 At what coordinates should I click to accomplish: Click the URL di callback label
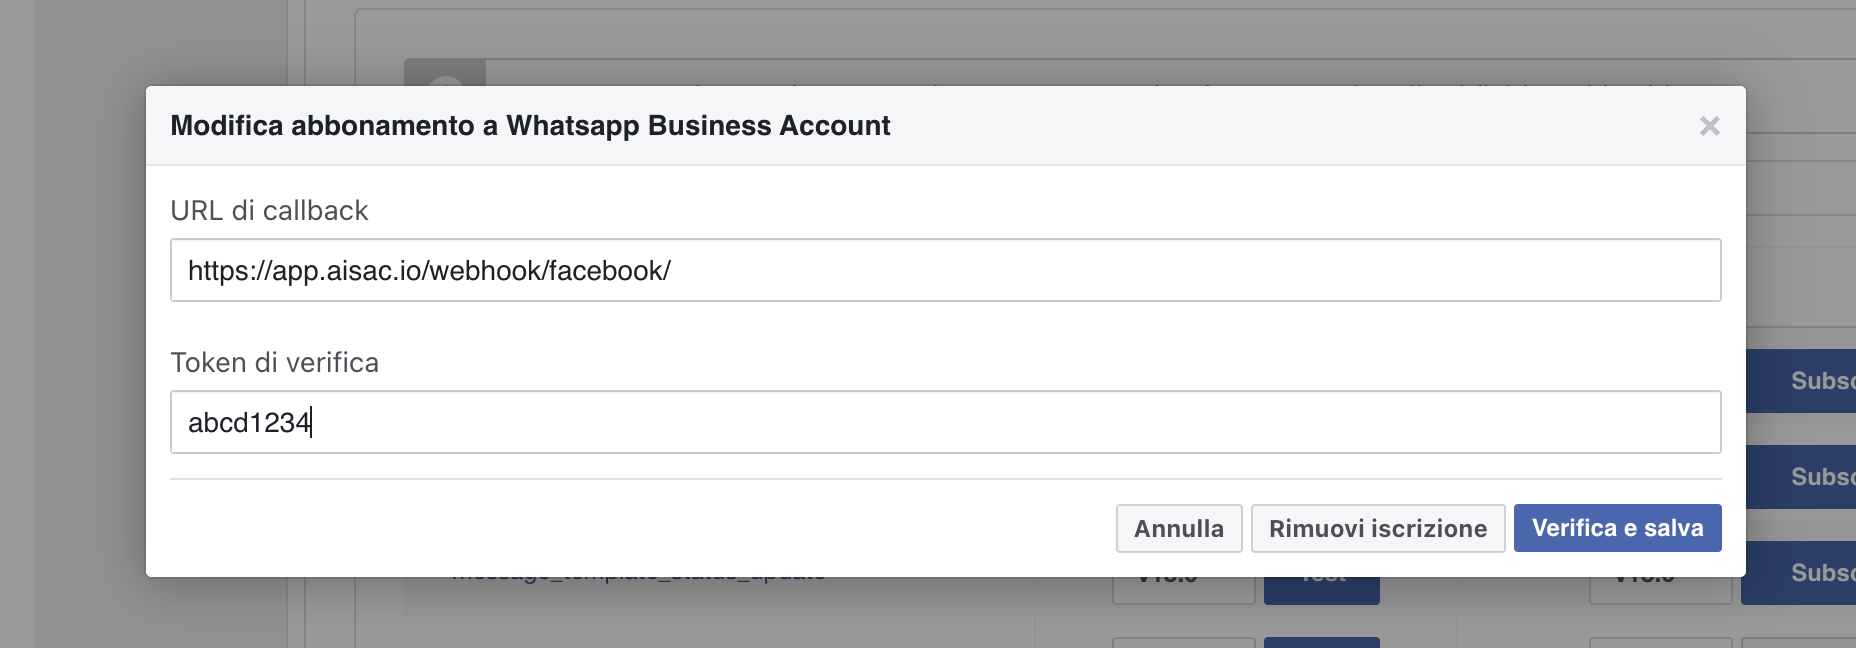(269, 210)
